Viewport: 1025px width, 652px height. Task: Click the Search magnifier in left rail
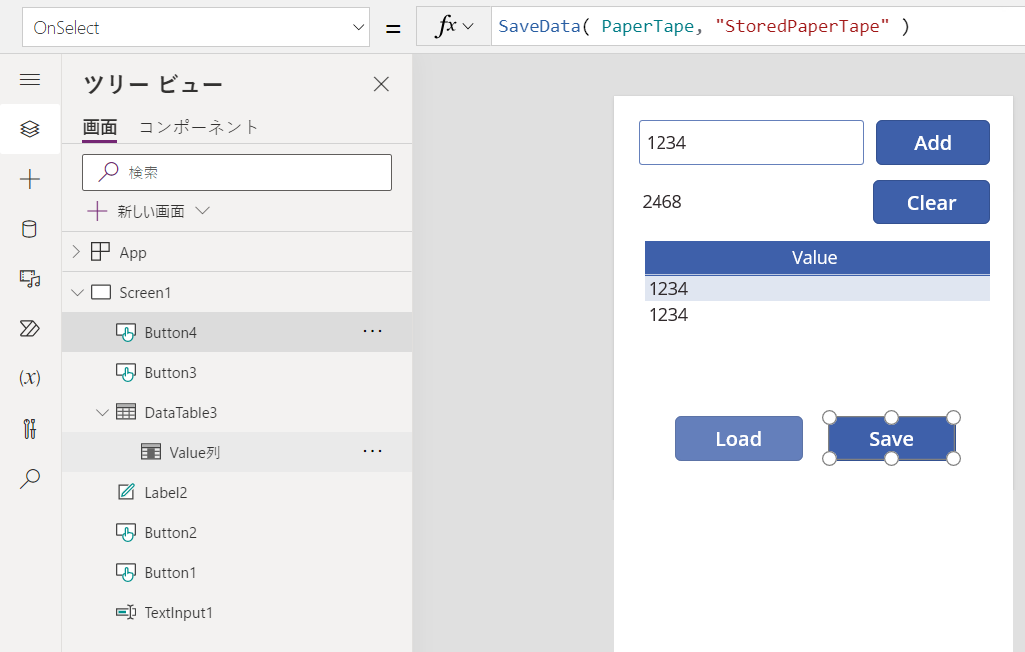pos(30,479)
